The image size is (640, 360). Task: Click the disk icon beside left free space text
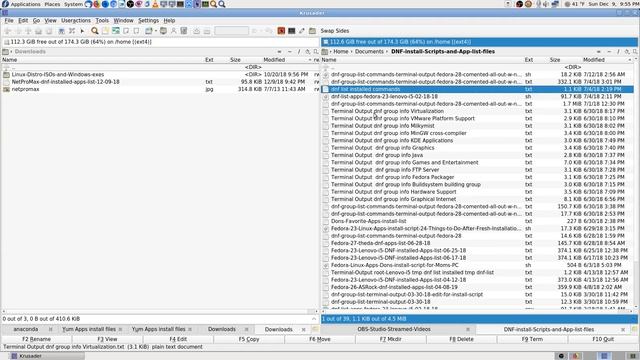pos(7,42)
